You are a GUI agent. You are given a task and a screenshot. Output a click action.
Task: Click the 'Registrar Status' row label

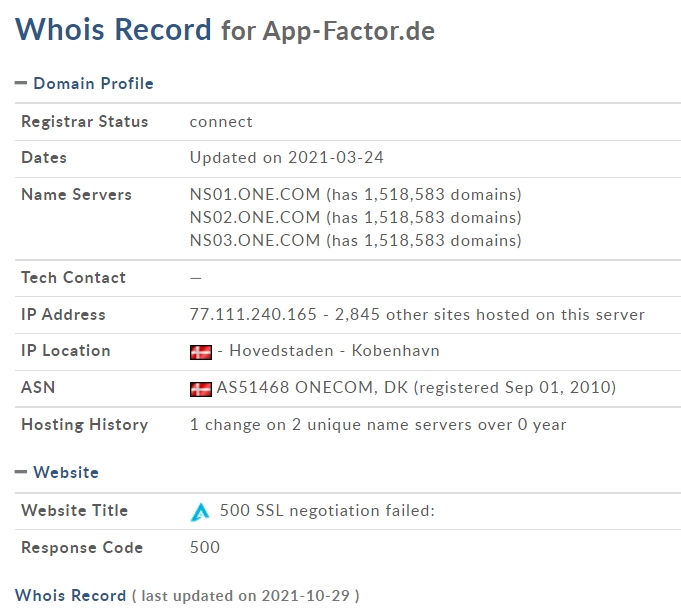click(x=85, y=122)
